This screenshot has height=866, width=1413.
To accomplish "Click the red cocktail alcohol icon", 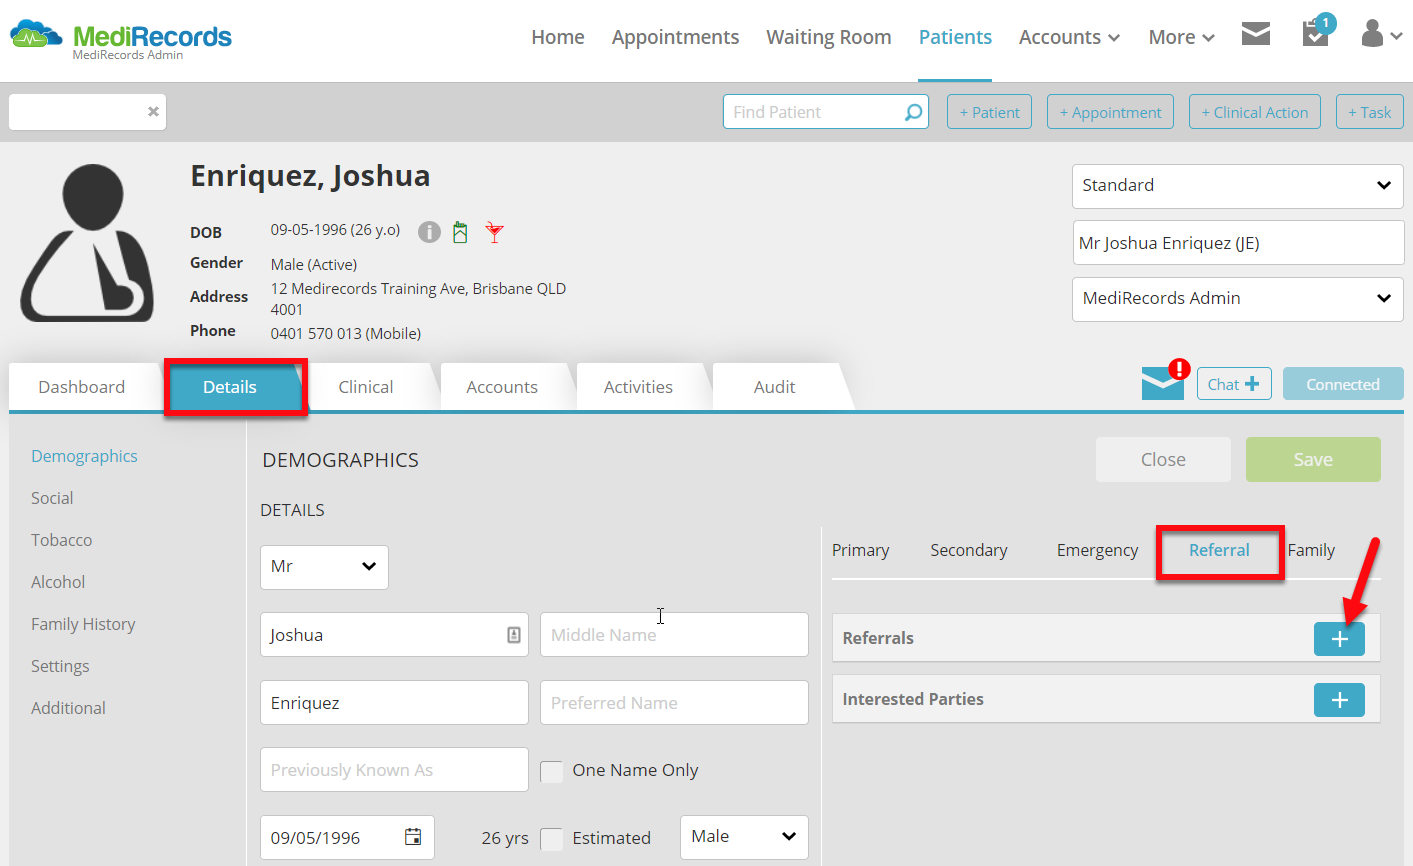I will (x=494, y=232).
